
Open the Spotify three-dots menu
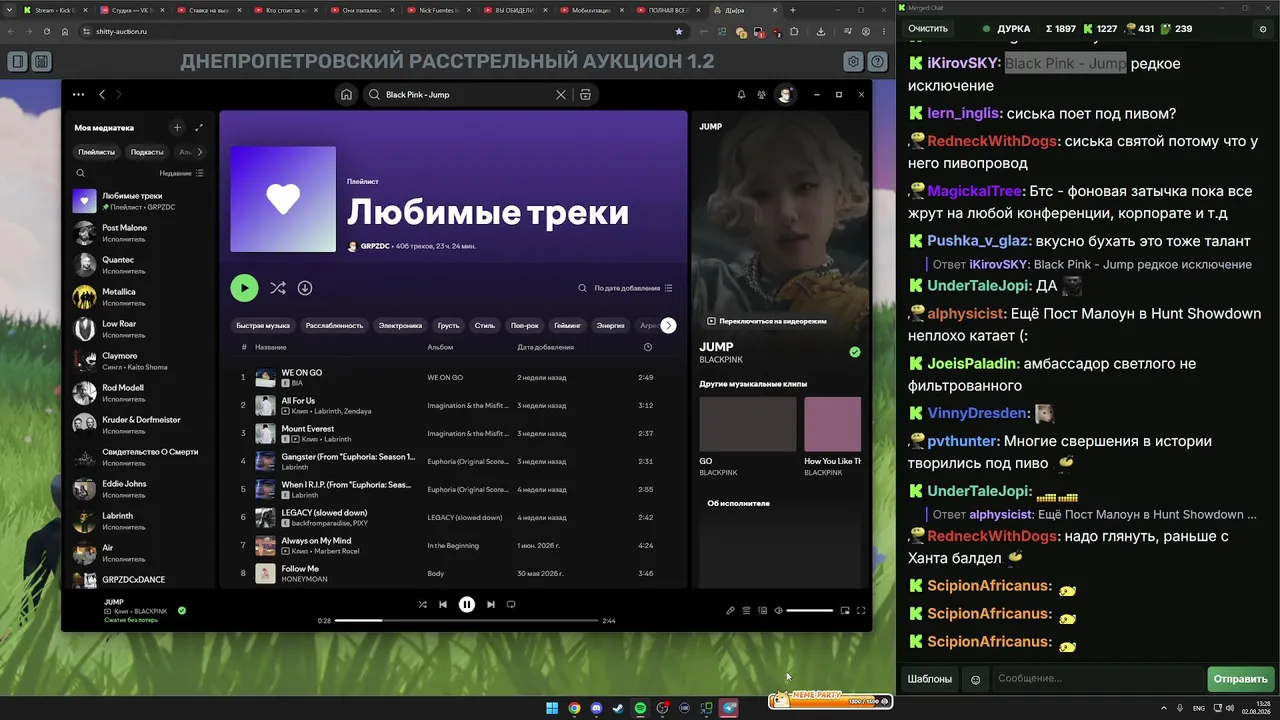(x=78, y=95)
